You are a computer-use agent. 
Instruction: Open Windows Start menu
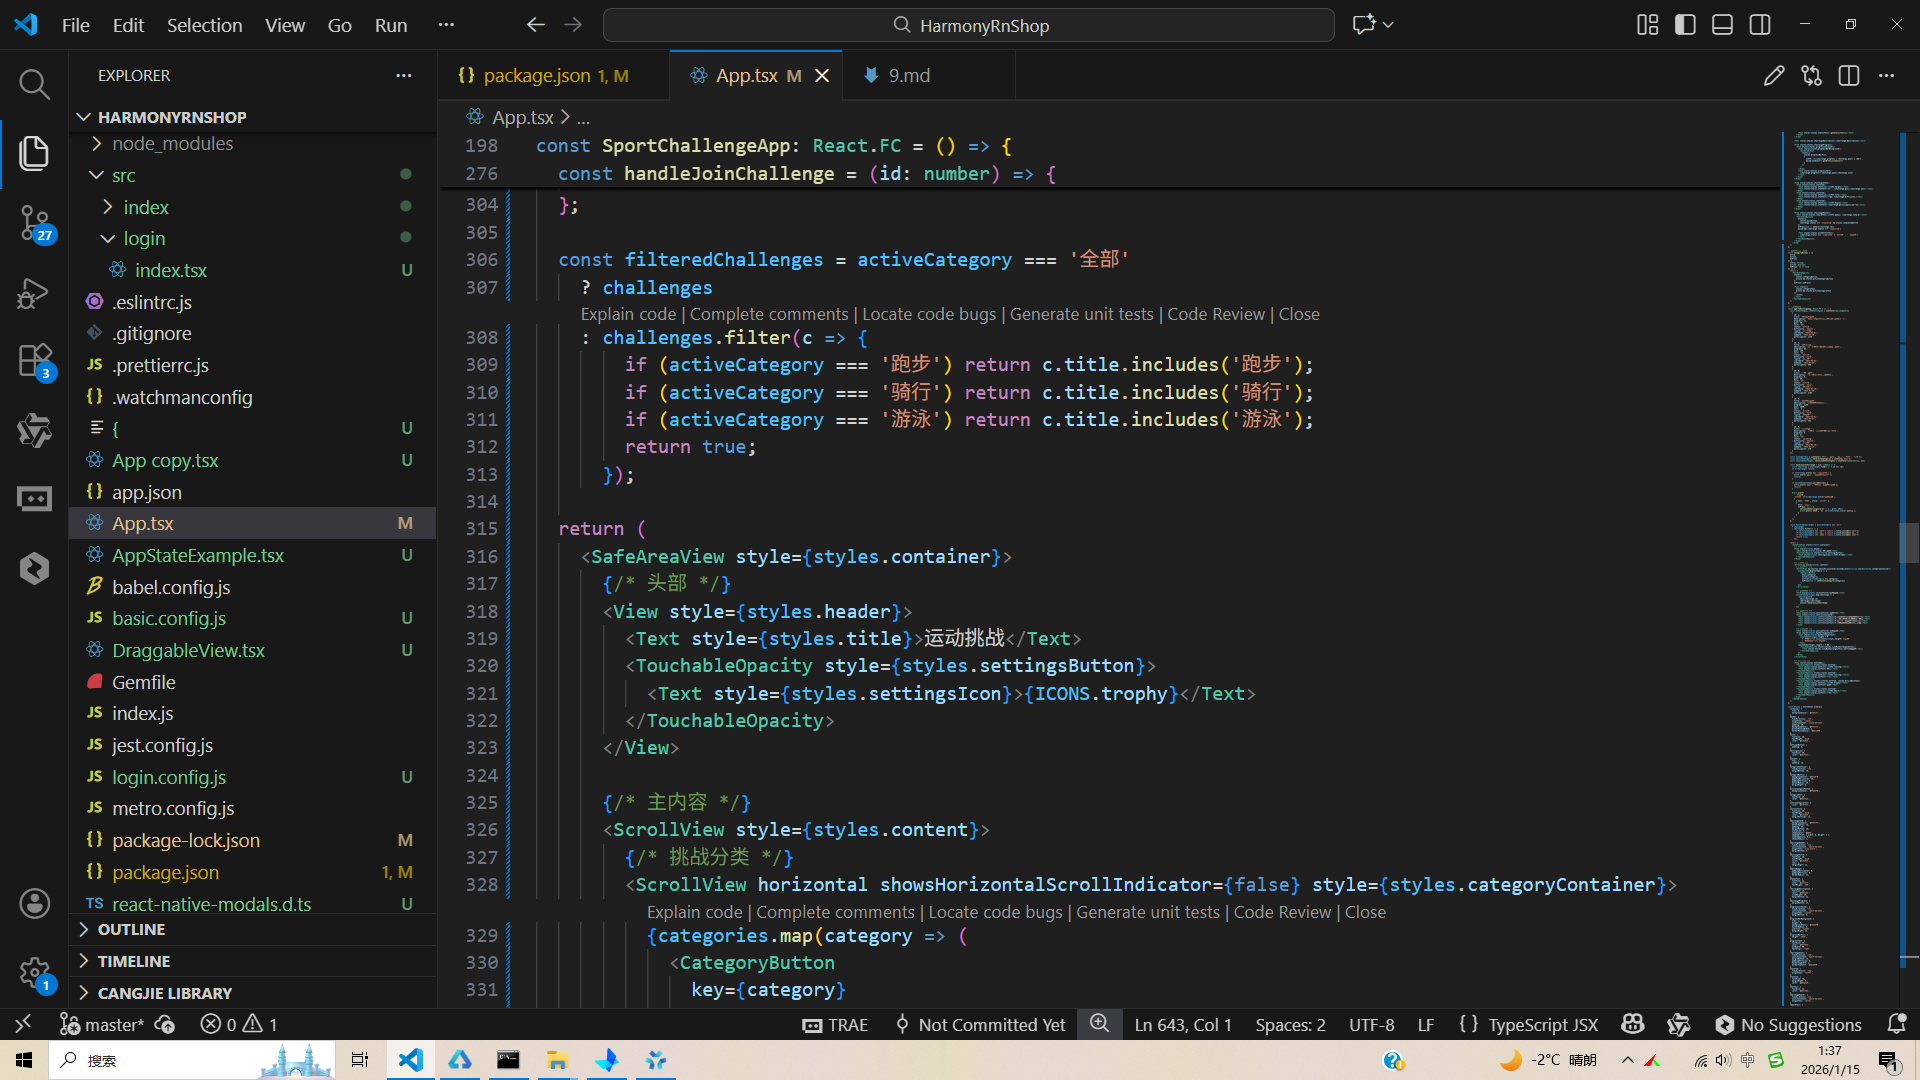click(x=24, y=1060)
